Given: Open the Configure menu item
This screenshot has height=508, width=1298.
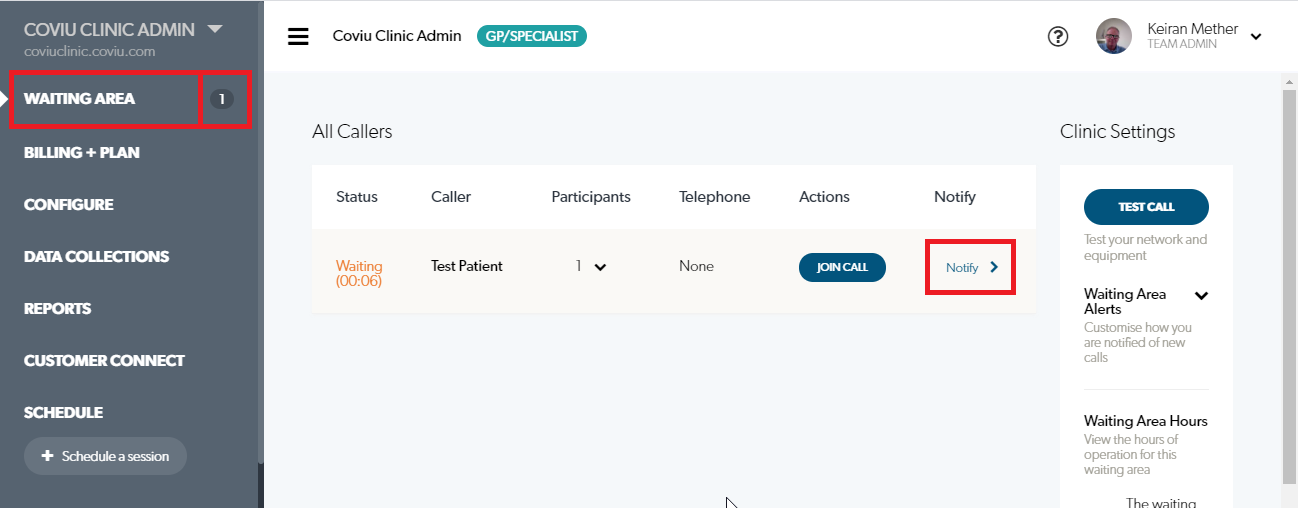Looking at the screenshot, I should pyautogui.click(x=69, y=204).
